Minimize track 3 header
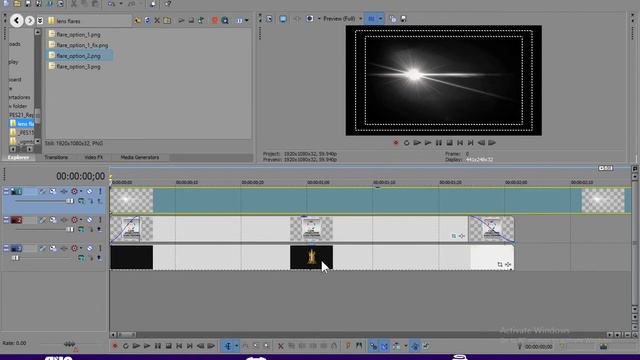This screenshot has width=640, height=360. point(6,248)
